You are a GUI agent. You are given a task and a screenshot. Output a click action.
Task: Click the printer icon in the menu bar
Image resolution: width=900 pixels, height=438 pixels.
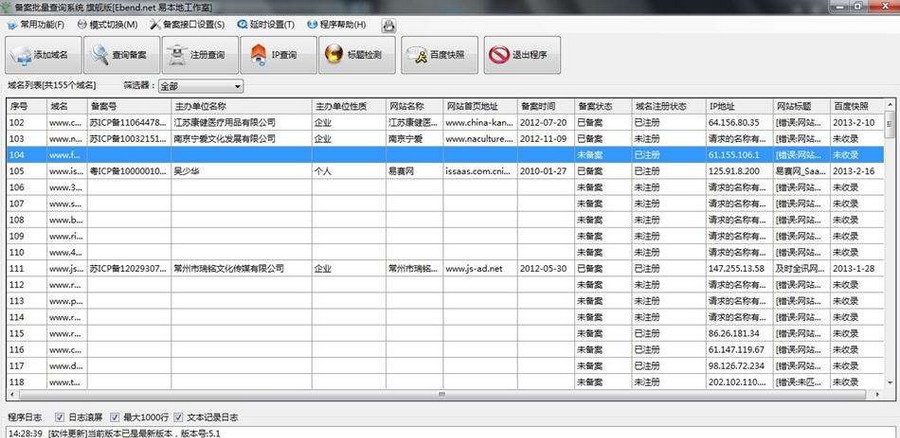click(389, 25)
